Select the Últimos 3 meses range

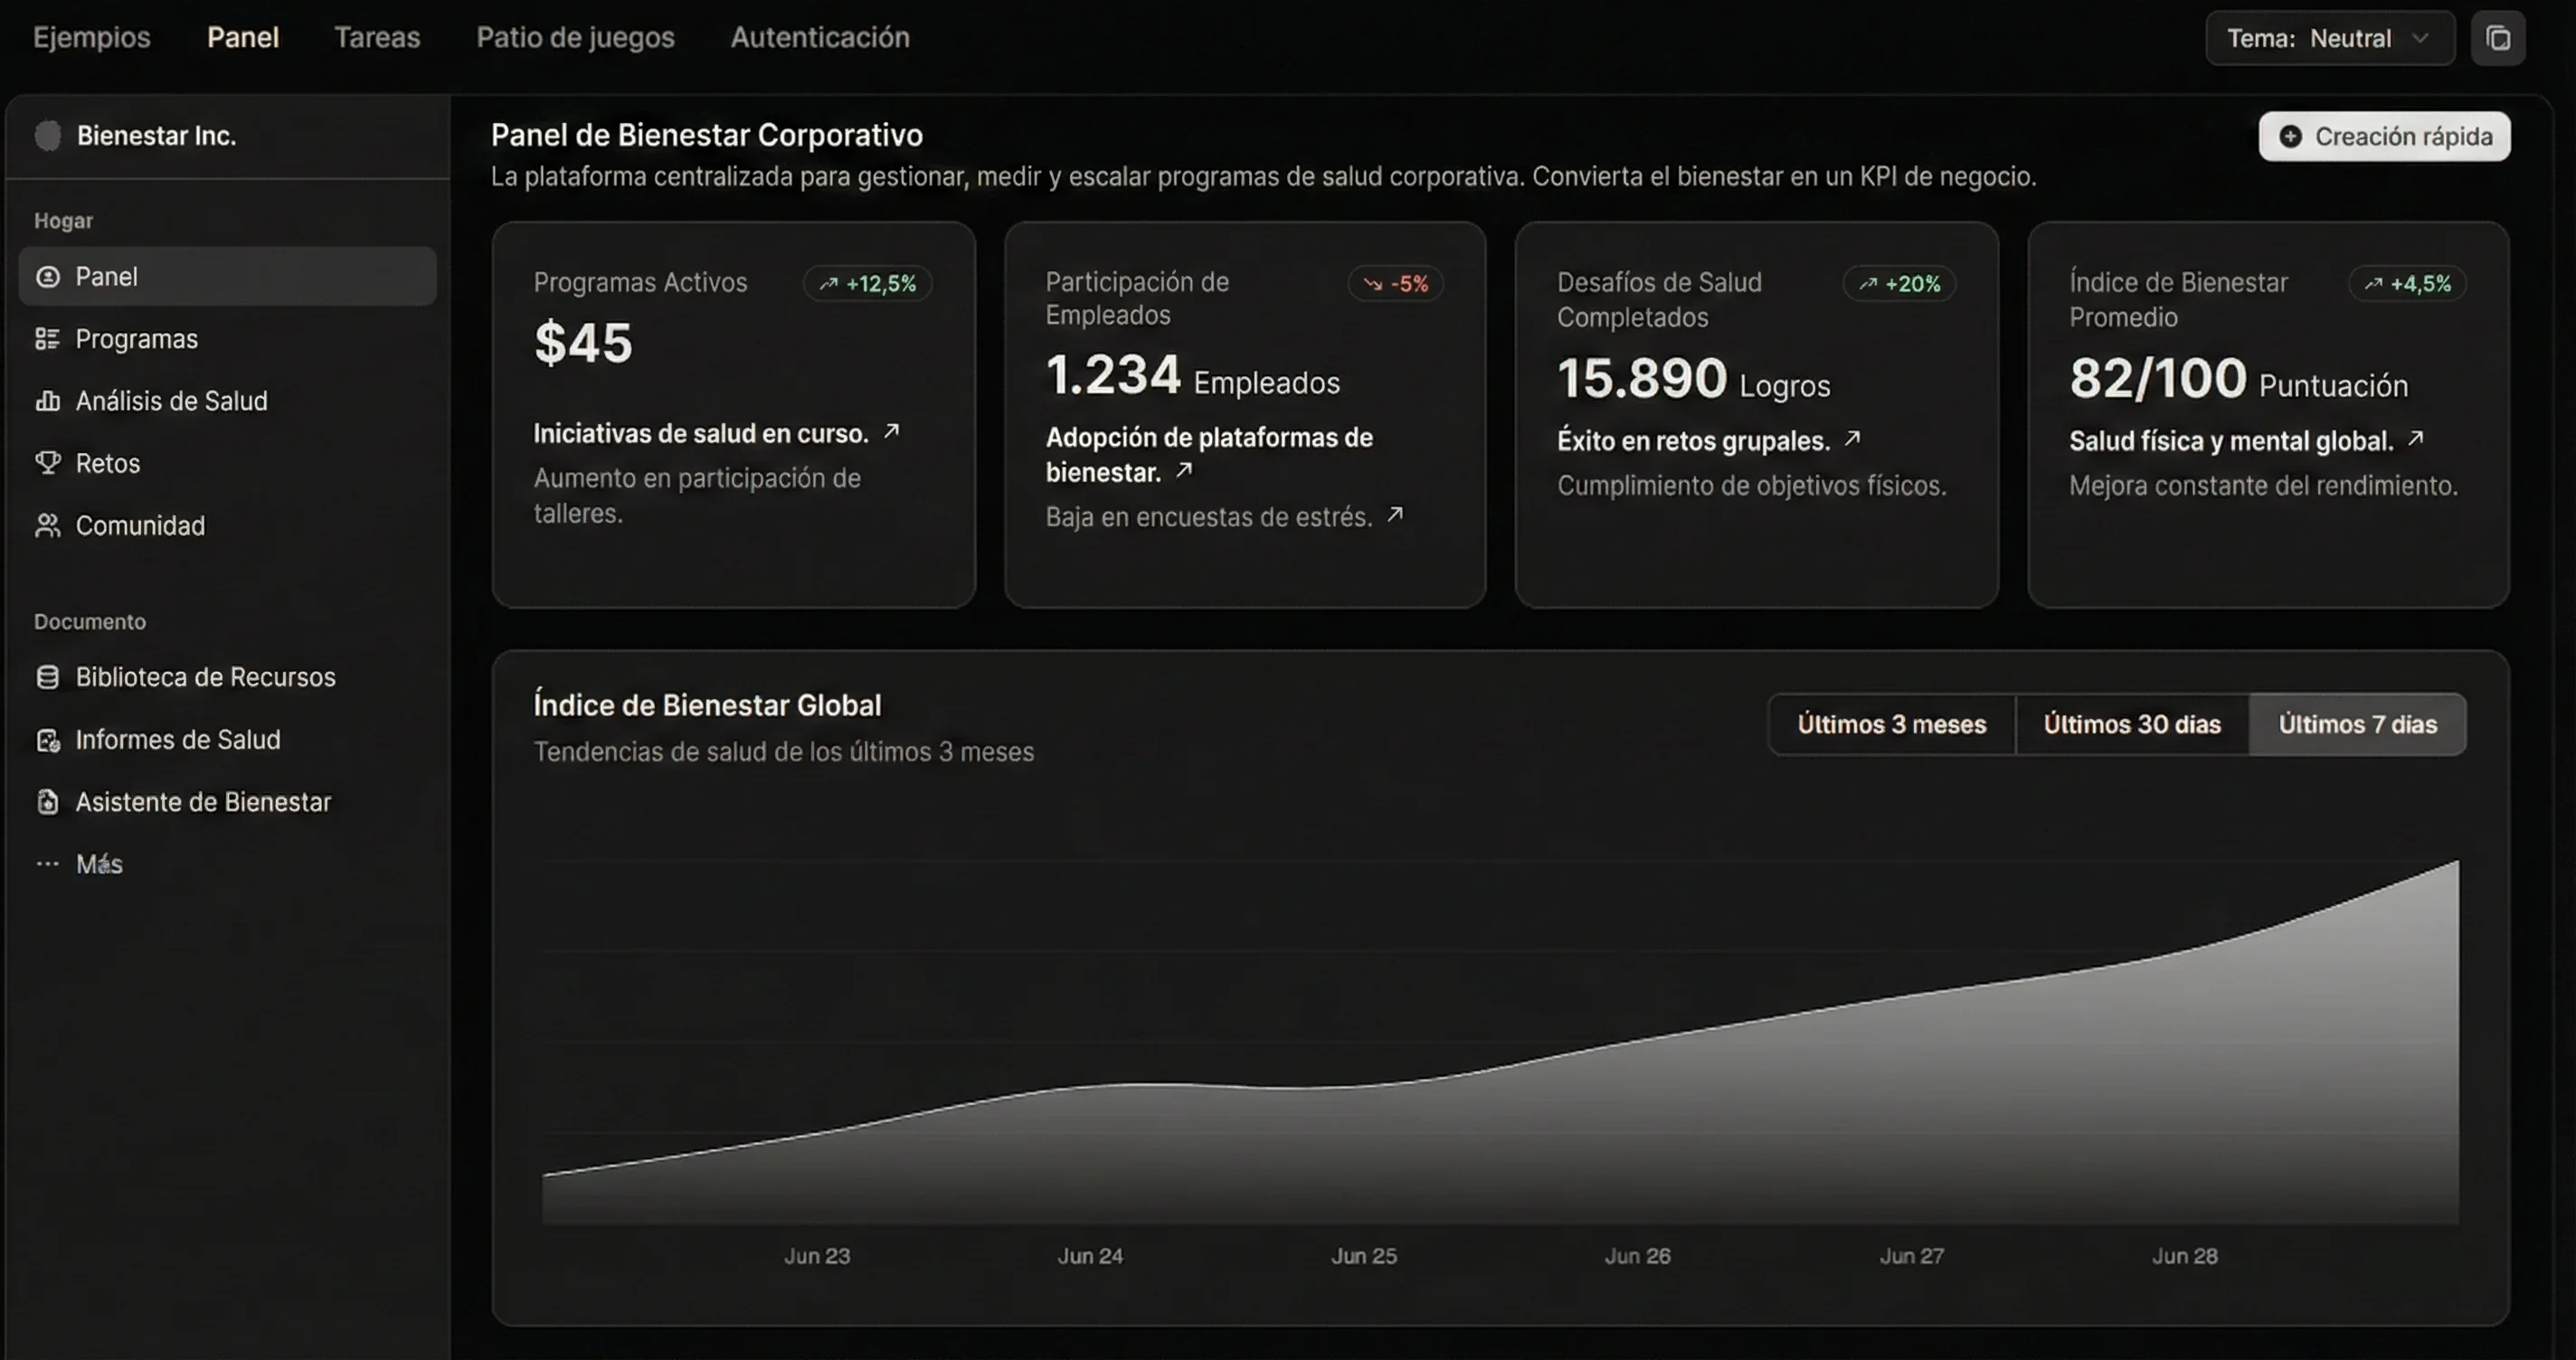click(1891, 724)
